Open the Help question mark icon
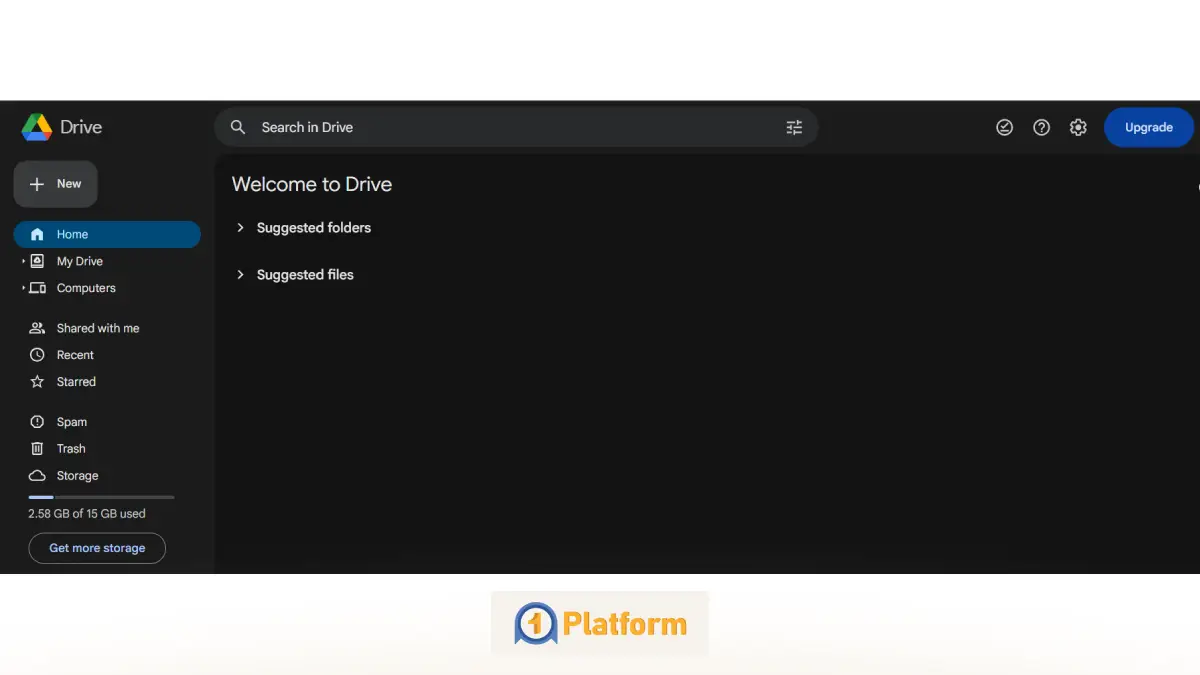 pyautogui.click(x=1041, y=127)
